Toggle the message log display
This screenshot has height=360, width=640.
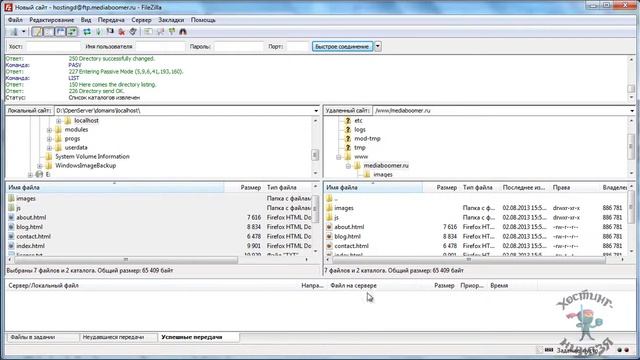point(37,31)
